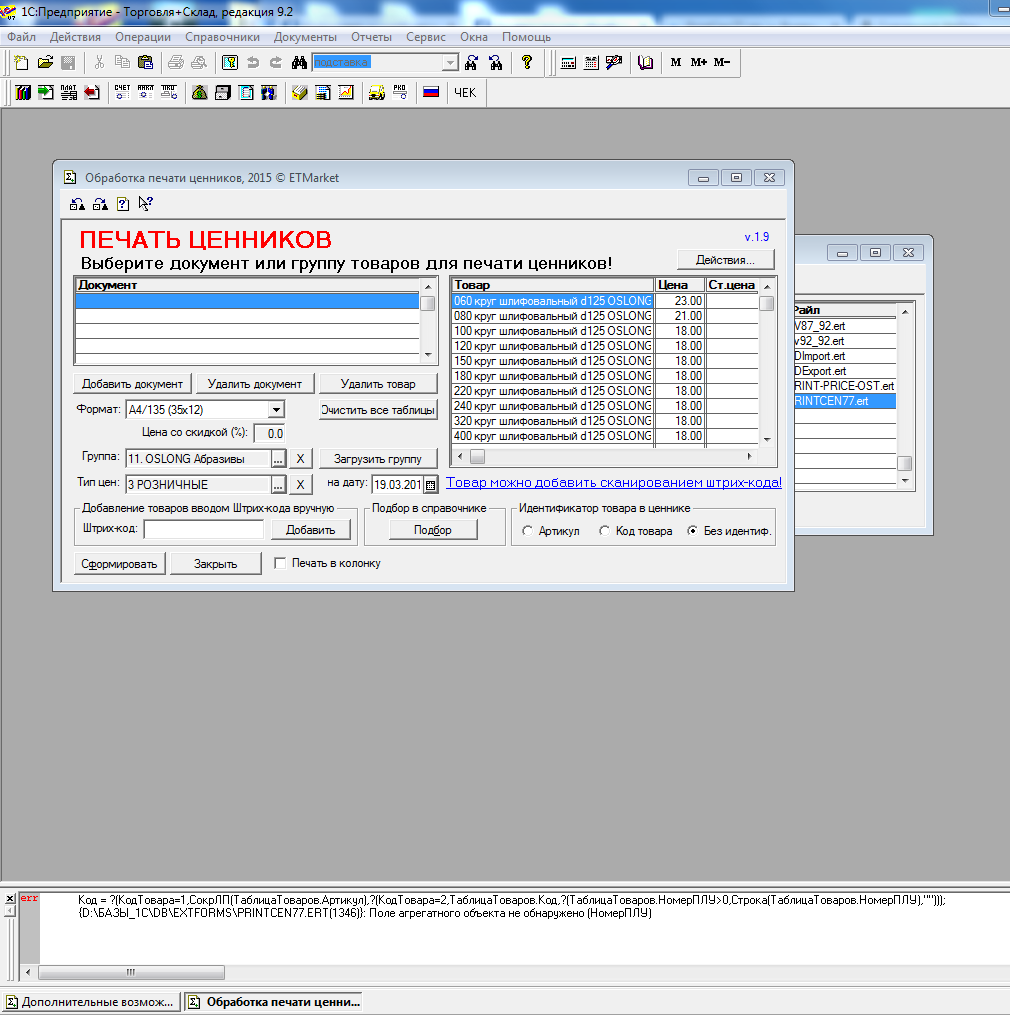This screenshot has width=1010, height=1016.
Task: Open the Помощь menu
Action: 526,37
